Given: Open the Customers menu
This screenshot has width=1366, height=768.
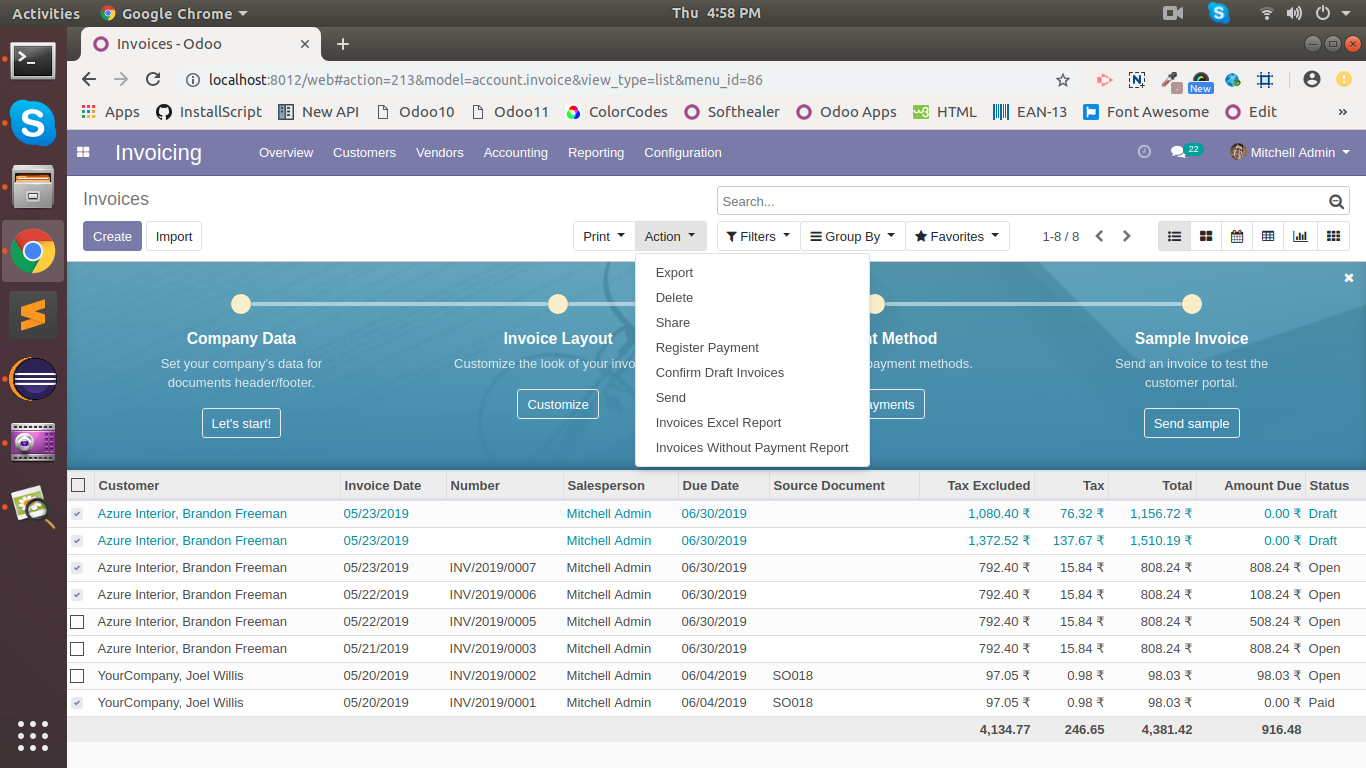Looking at the screenshot, I should (364, 152).
